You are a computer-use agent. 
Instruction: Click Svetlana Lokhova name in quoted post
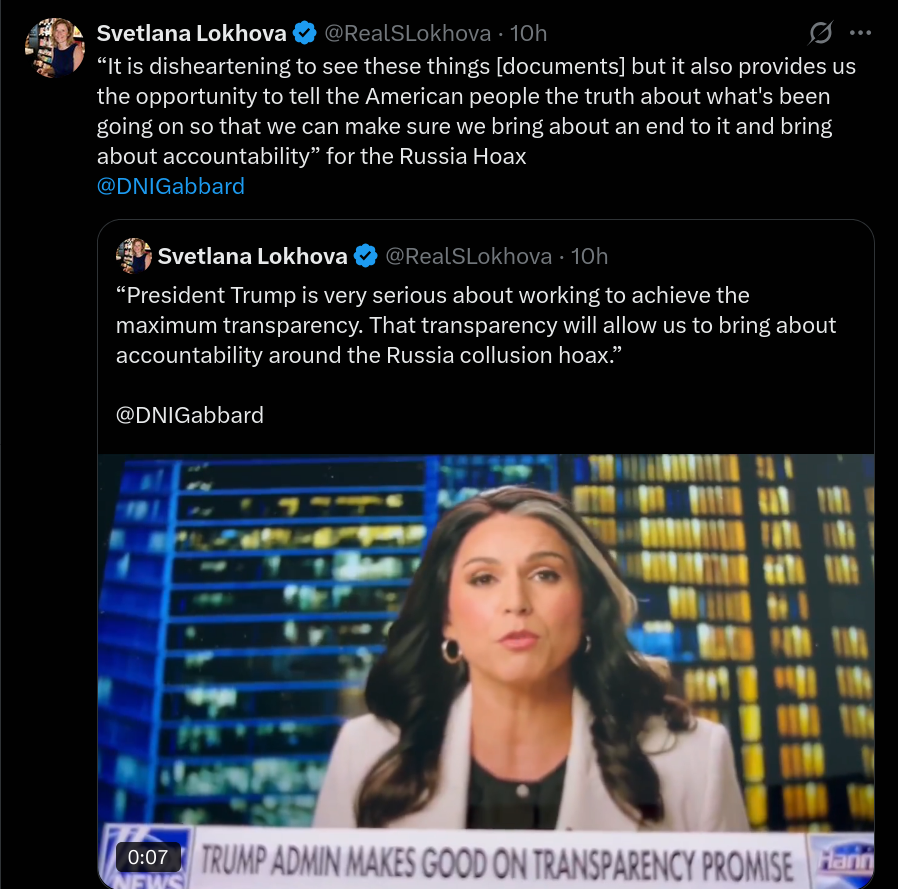coord(252,256)
